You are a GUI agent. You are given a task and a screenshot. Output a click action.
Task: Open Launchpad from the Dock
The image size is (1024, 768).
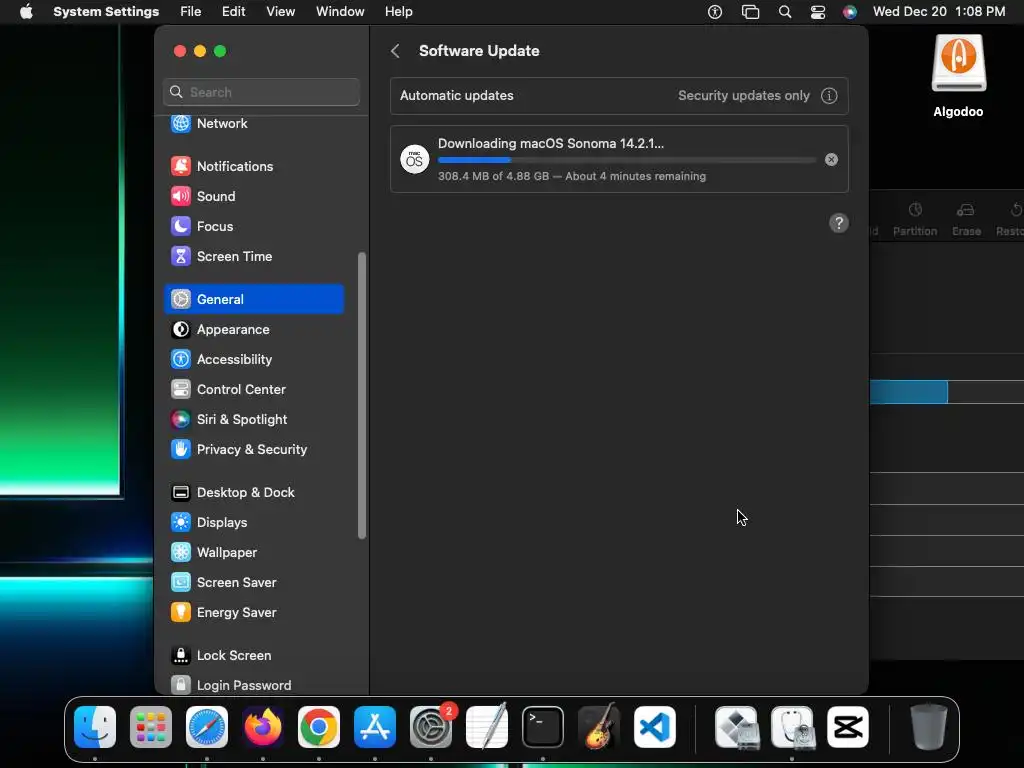pos(151,727)
